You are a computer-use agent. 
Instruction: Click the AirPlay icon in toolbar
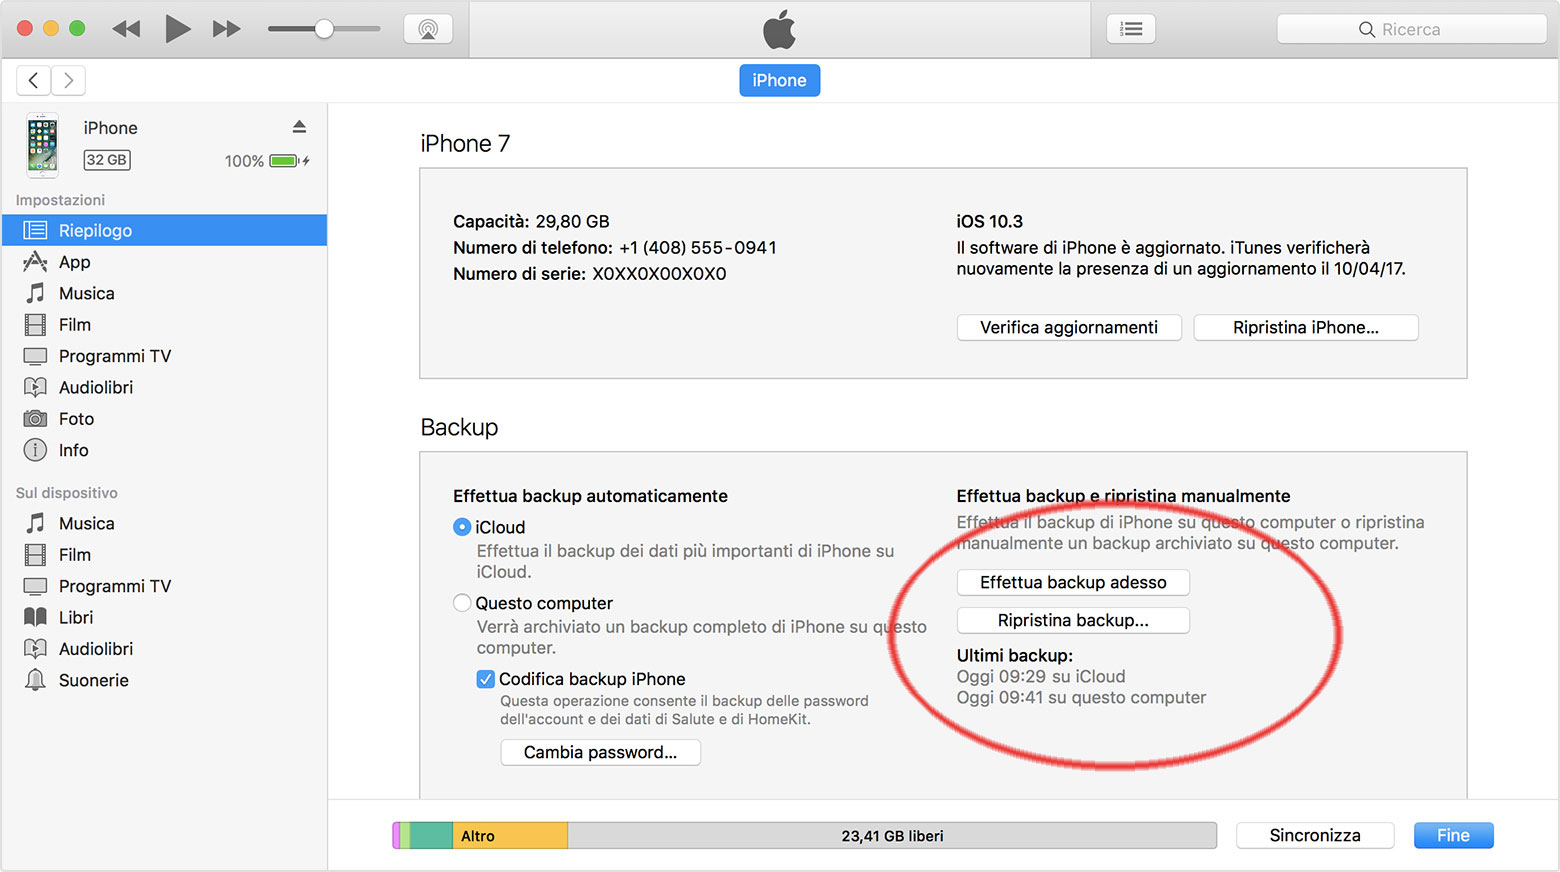point(428,29)
